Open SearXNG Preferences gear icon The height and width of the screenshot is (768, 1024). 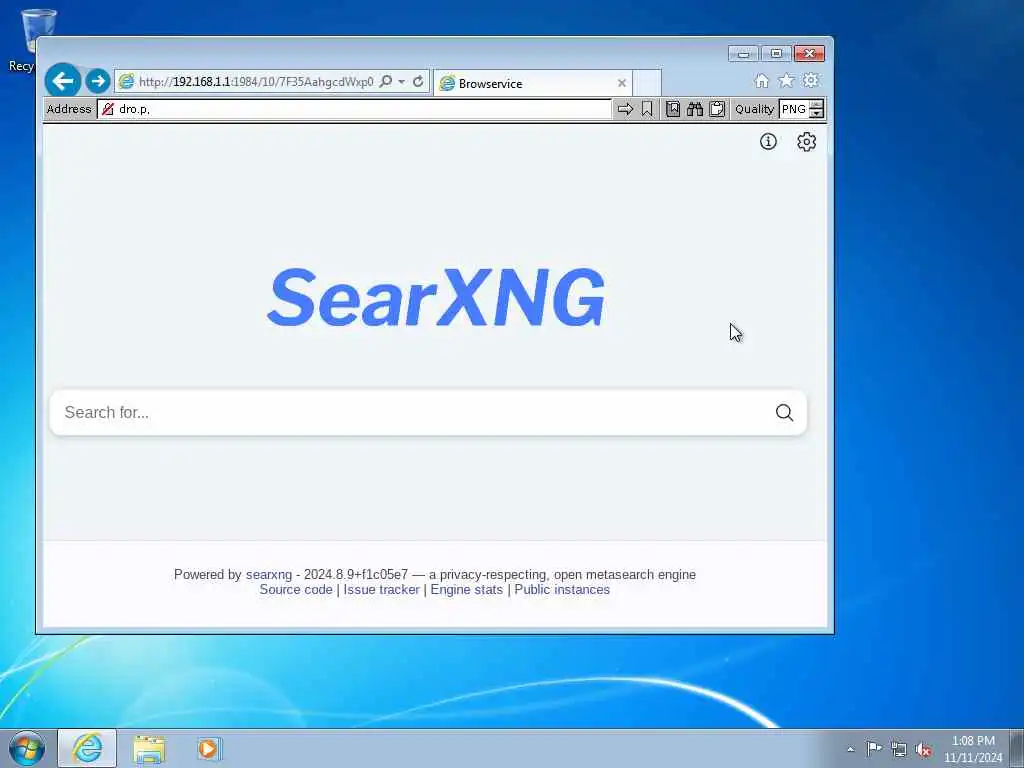[807, 142]
